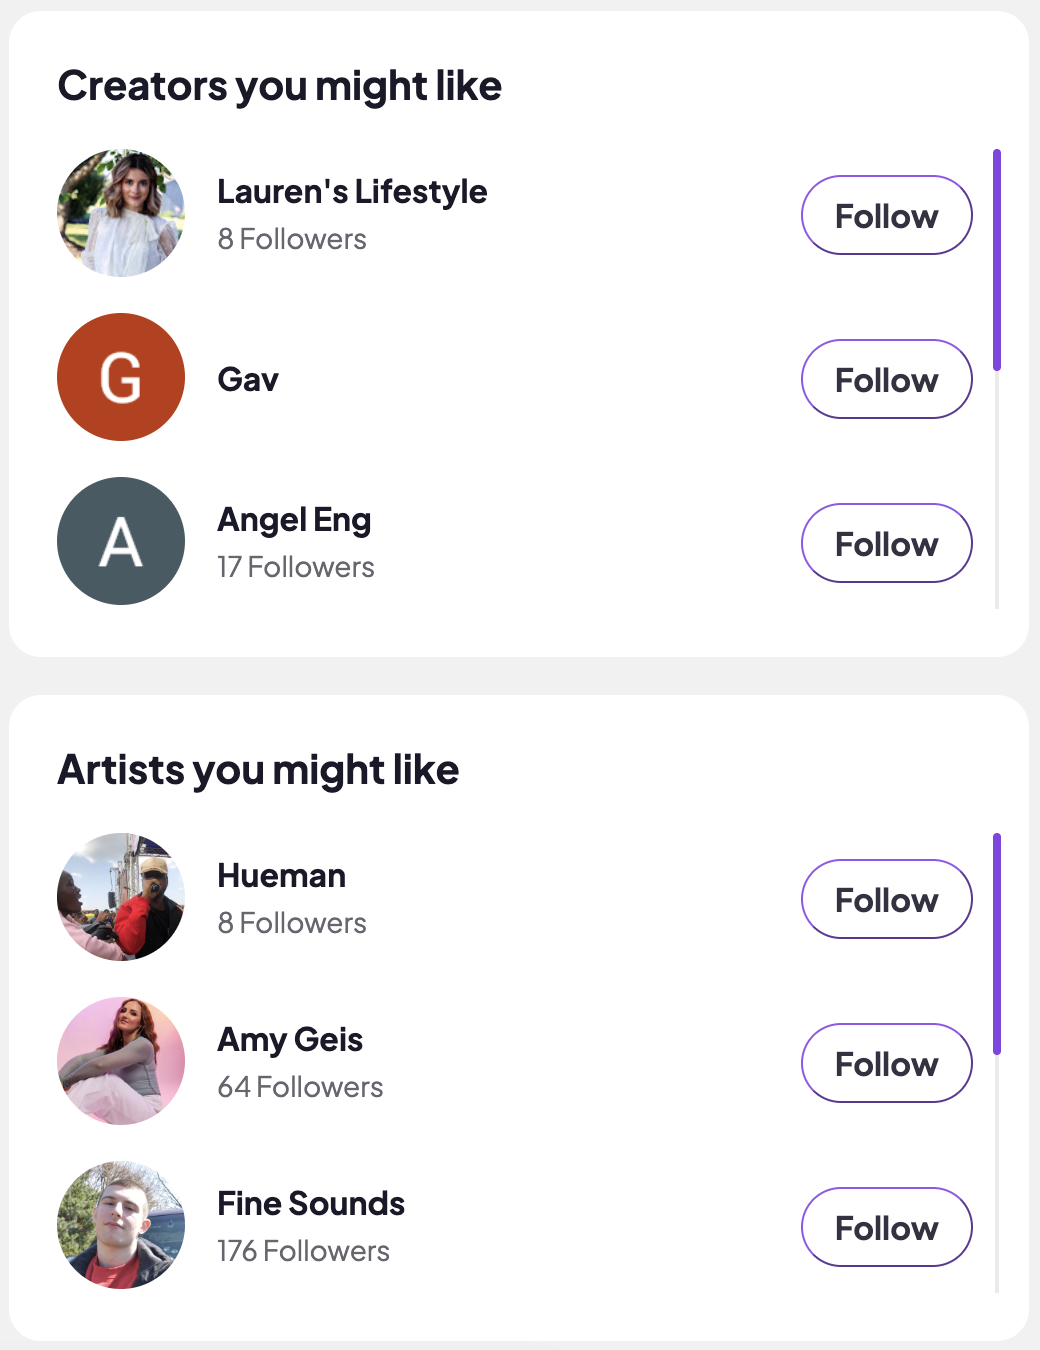Click Amy Geis's profile picture

click(x=121, y=1061)
